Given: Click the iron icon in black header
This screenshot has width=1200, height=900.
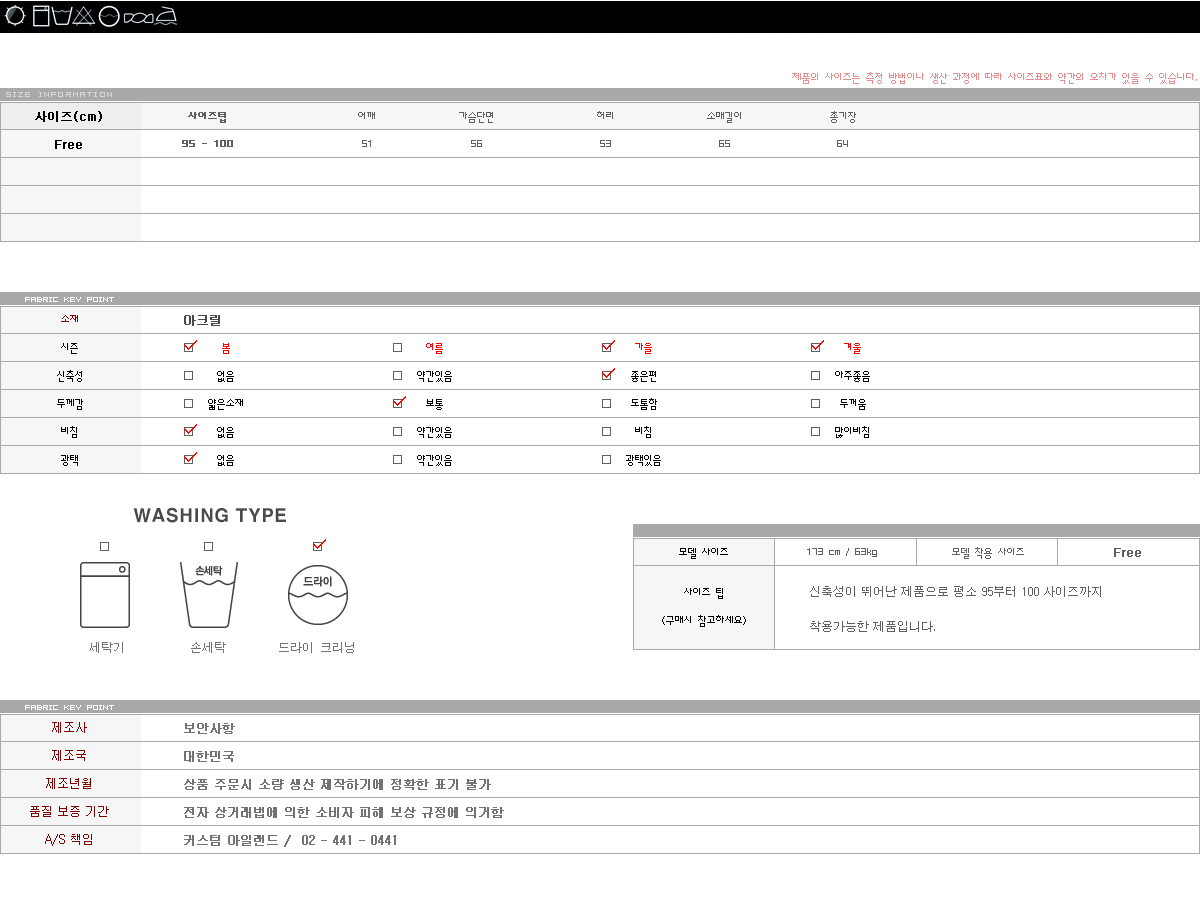Looking at the screenshot, I should coord(167,16).
